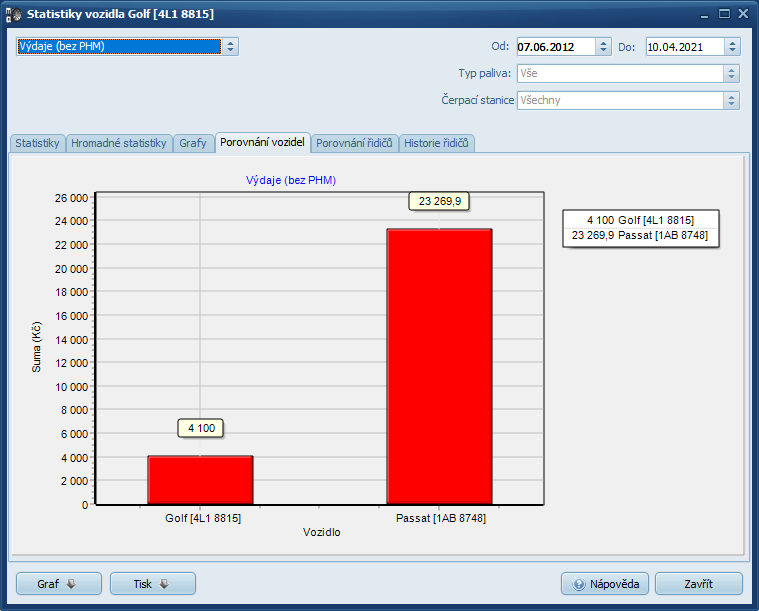The width and height of the screenshot is (759, 611).
Task: Expand the statistic type combo arrow
Action: click(230, 46)
